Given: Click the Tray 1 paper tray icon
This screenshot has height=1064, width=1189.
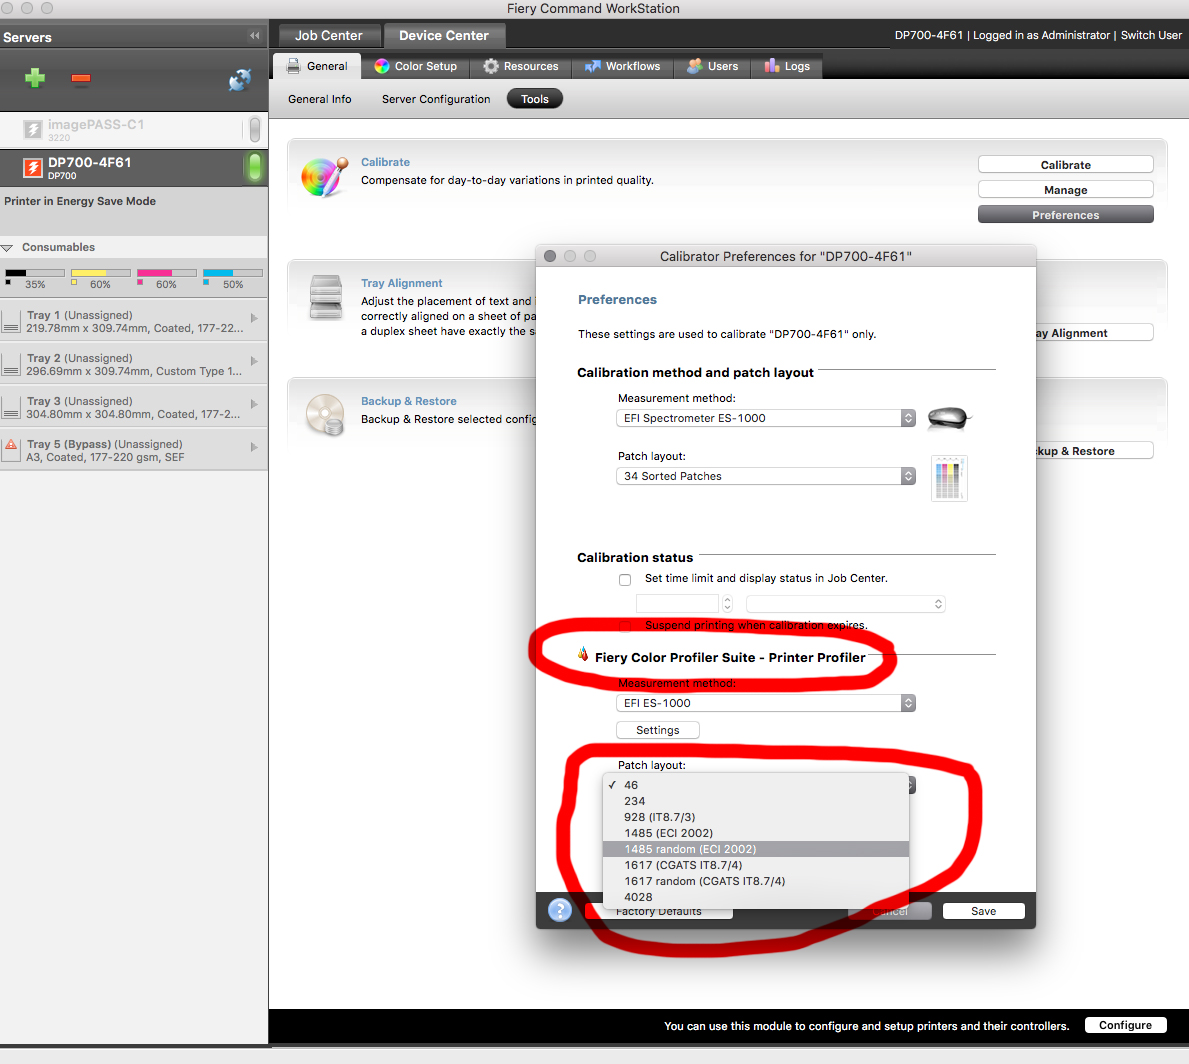Looking at the screenshot, I should click(x=11, y=323).
